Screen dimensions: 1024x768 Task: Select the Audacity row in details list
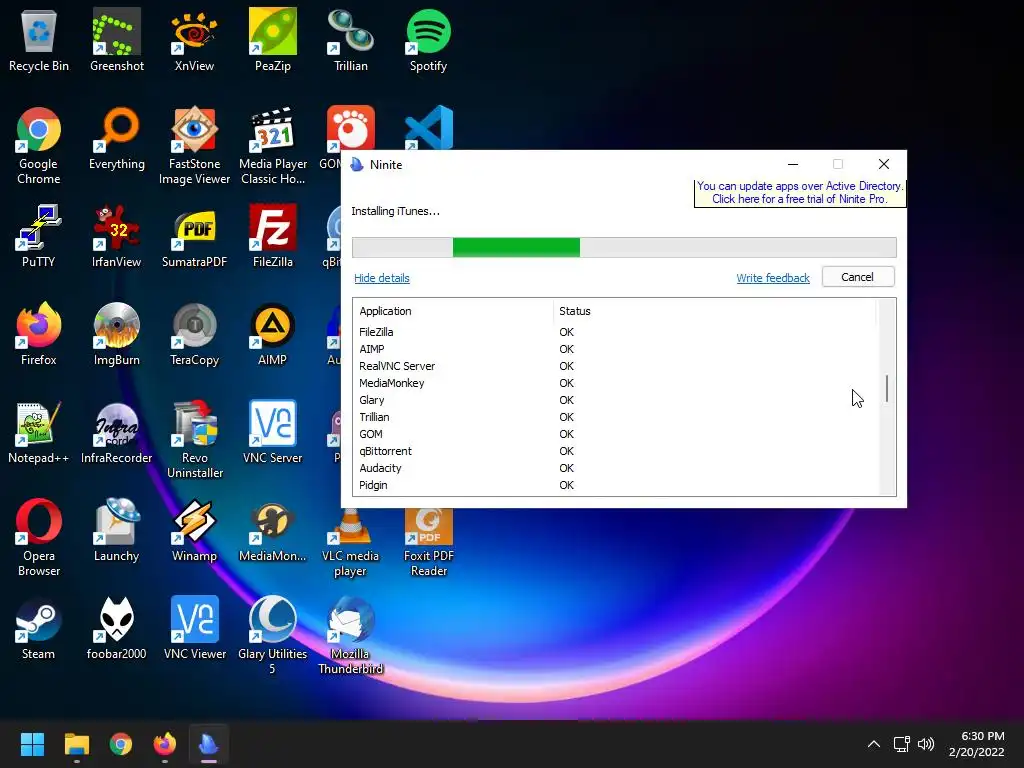pyautogui.click(x=615, y=468)
